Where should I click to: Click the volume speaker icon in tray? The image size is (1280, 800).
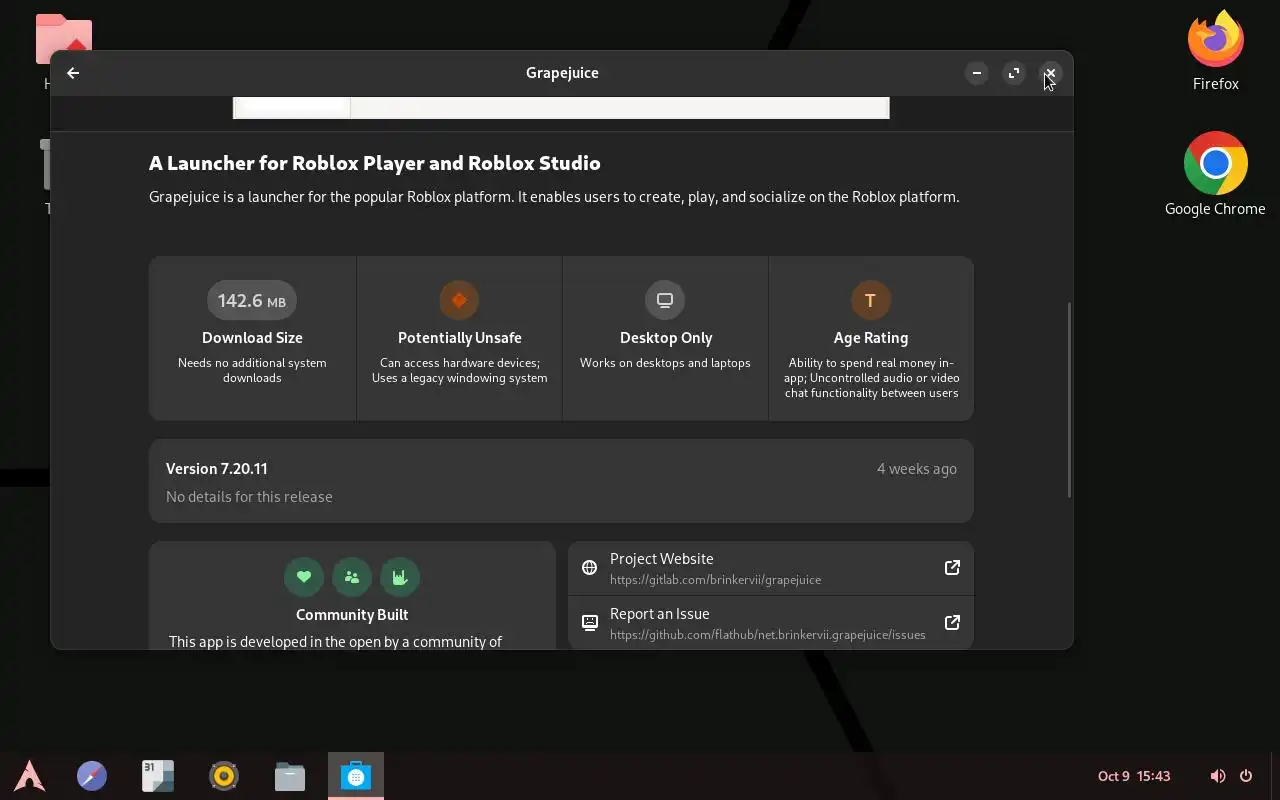point(1217,776)
